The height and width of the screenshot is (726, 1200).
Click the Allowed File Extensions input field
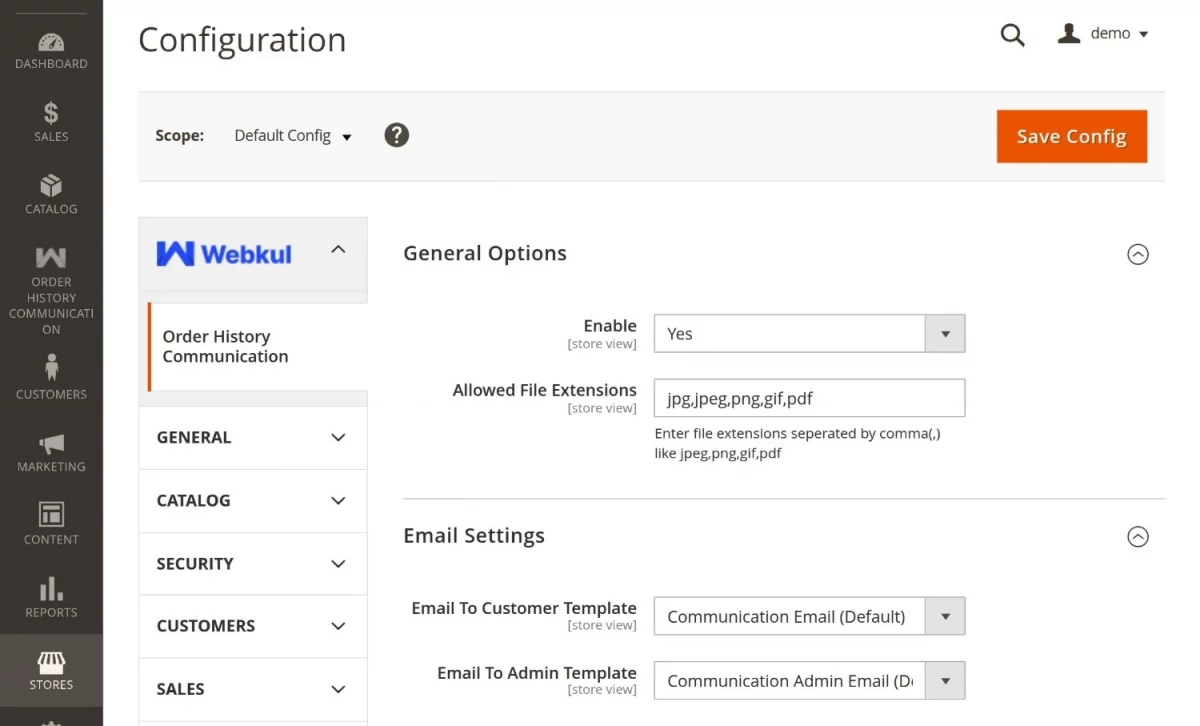point(808,397)
